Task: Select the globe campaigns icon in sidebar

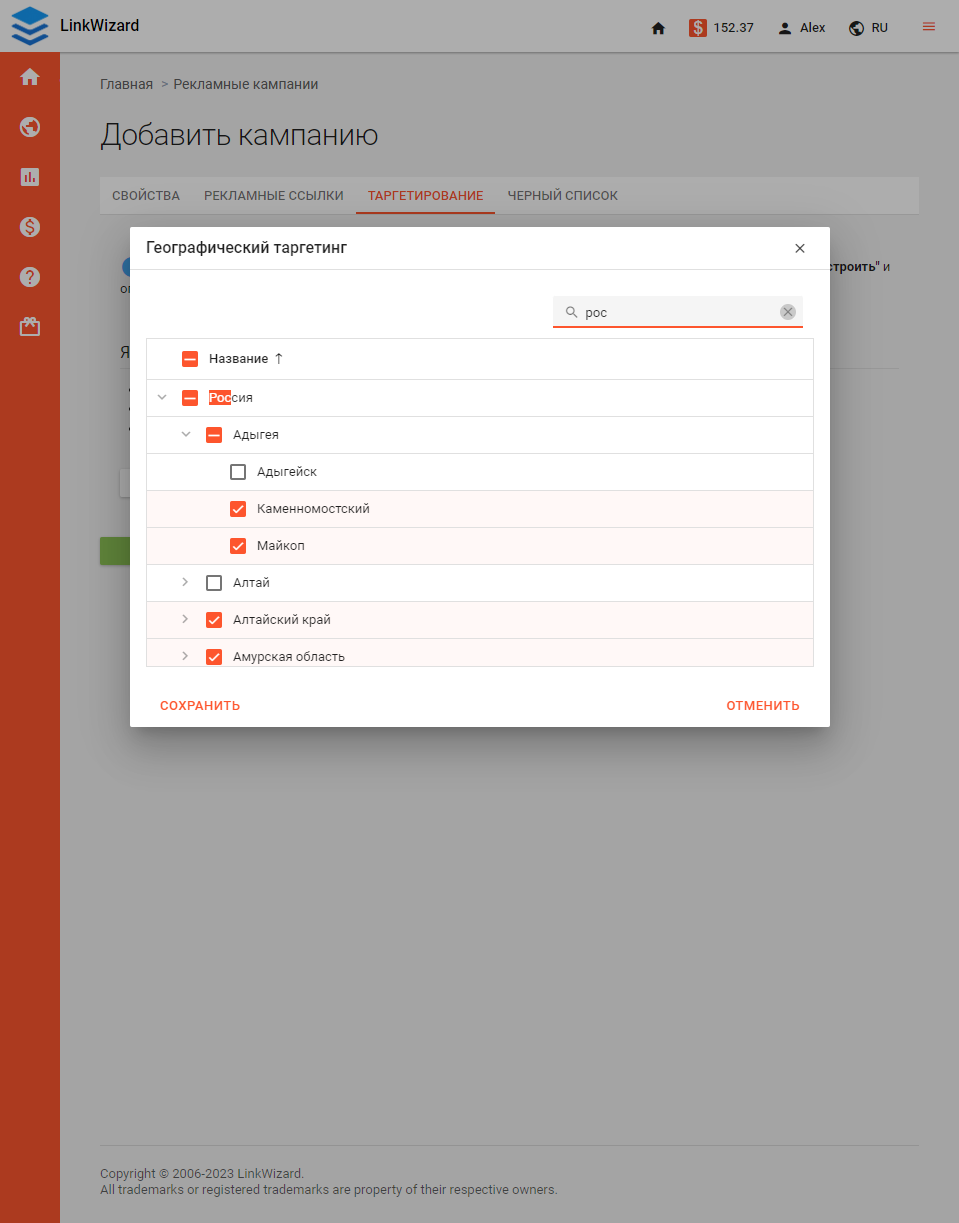Action: pyautogui.click(x=30, y=127)
